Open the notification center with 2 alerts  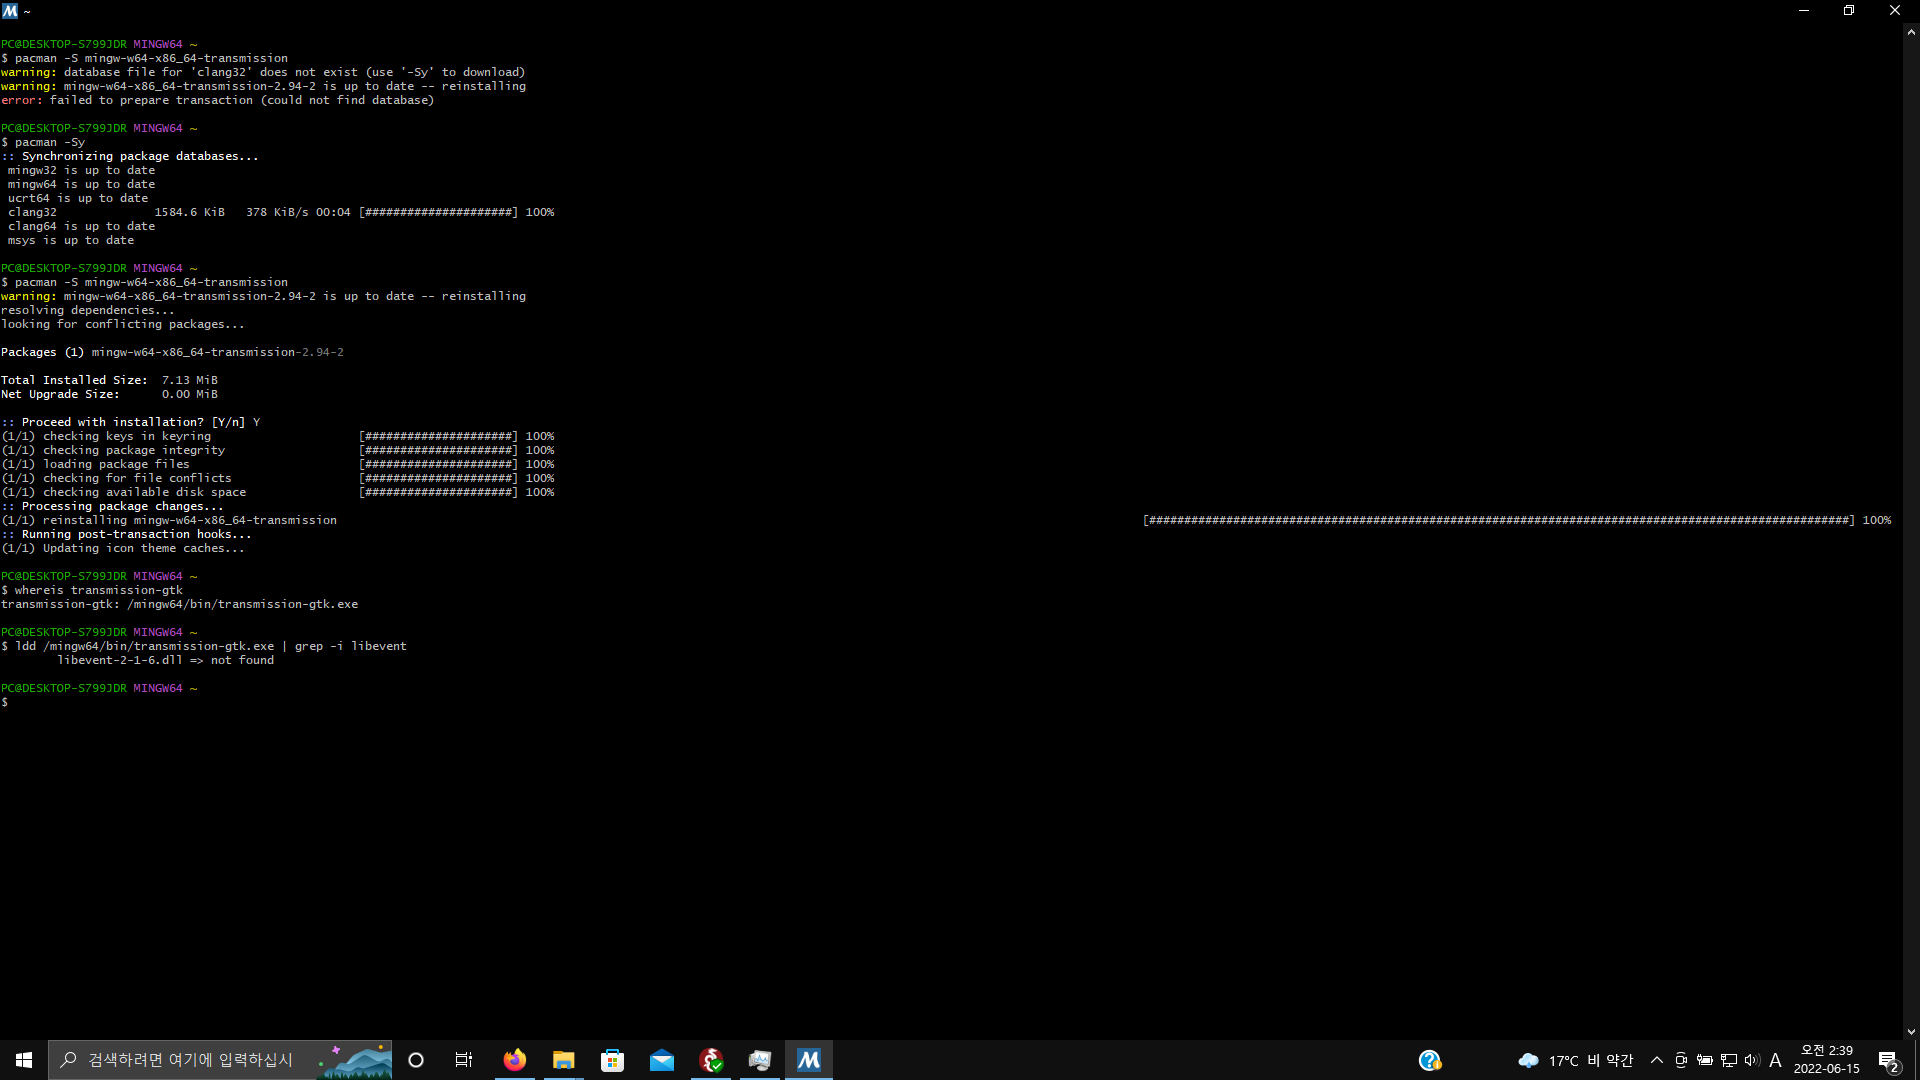(1888, 1060)
